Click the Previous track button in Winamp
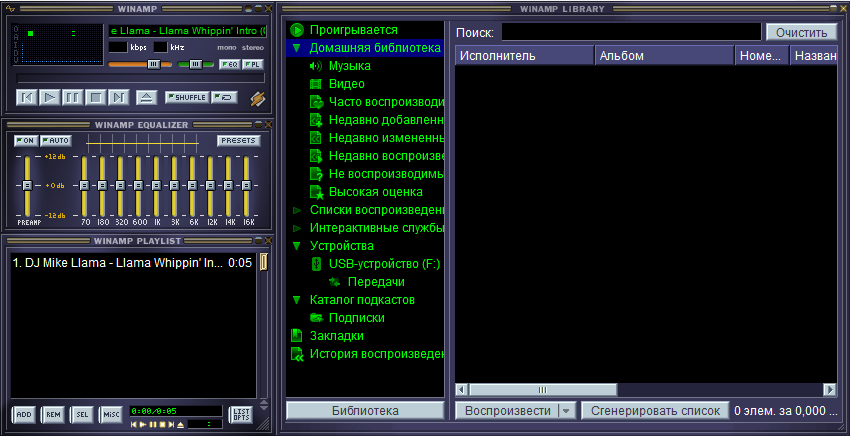 pyautogui.click(x=26, y=98)
